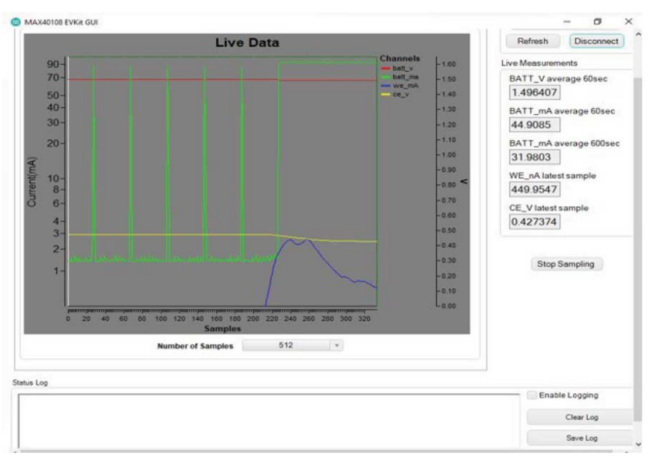Click the BATT_V average 60sec value field

pyautogui.click(x=534, y=92)
